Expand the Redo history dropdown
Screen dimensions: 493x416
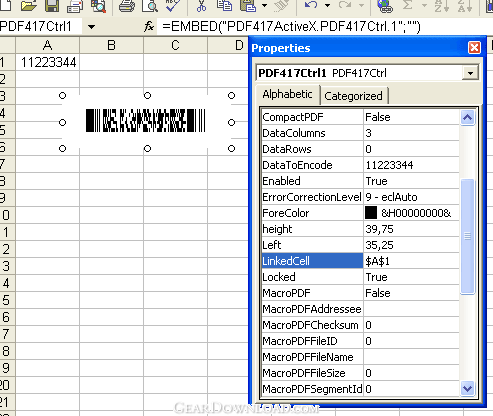[361, 5]
